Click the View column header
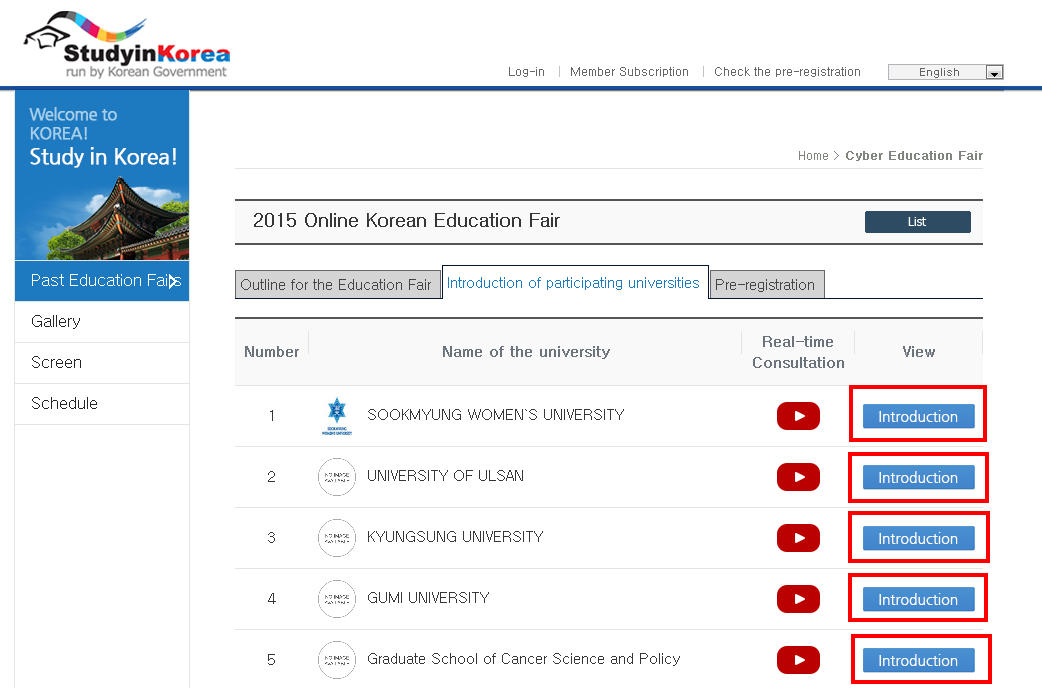The width and height of the screenshot is (1042, 688). pyautogui.click(x=918, y=352)
